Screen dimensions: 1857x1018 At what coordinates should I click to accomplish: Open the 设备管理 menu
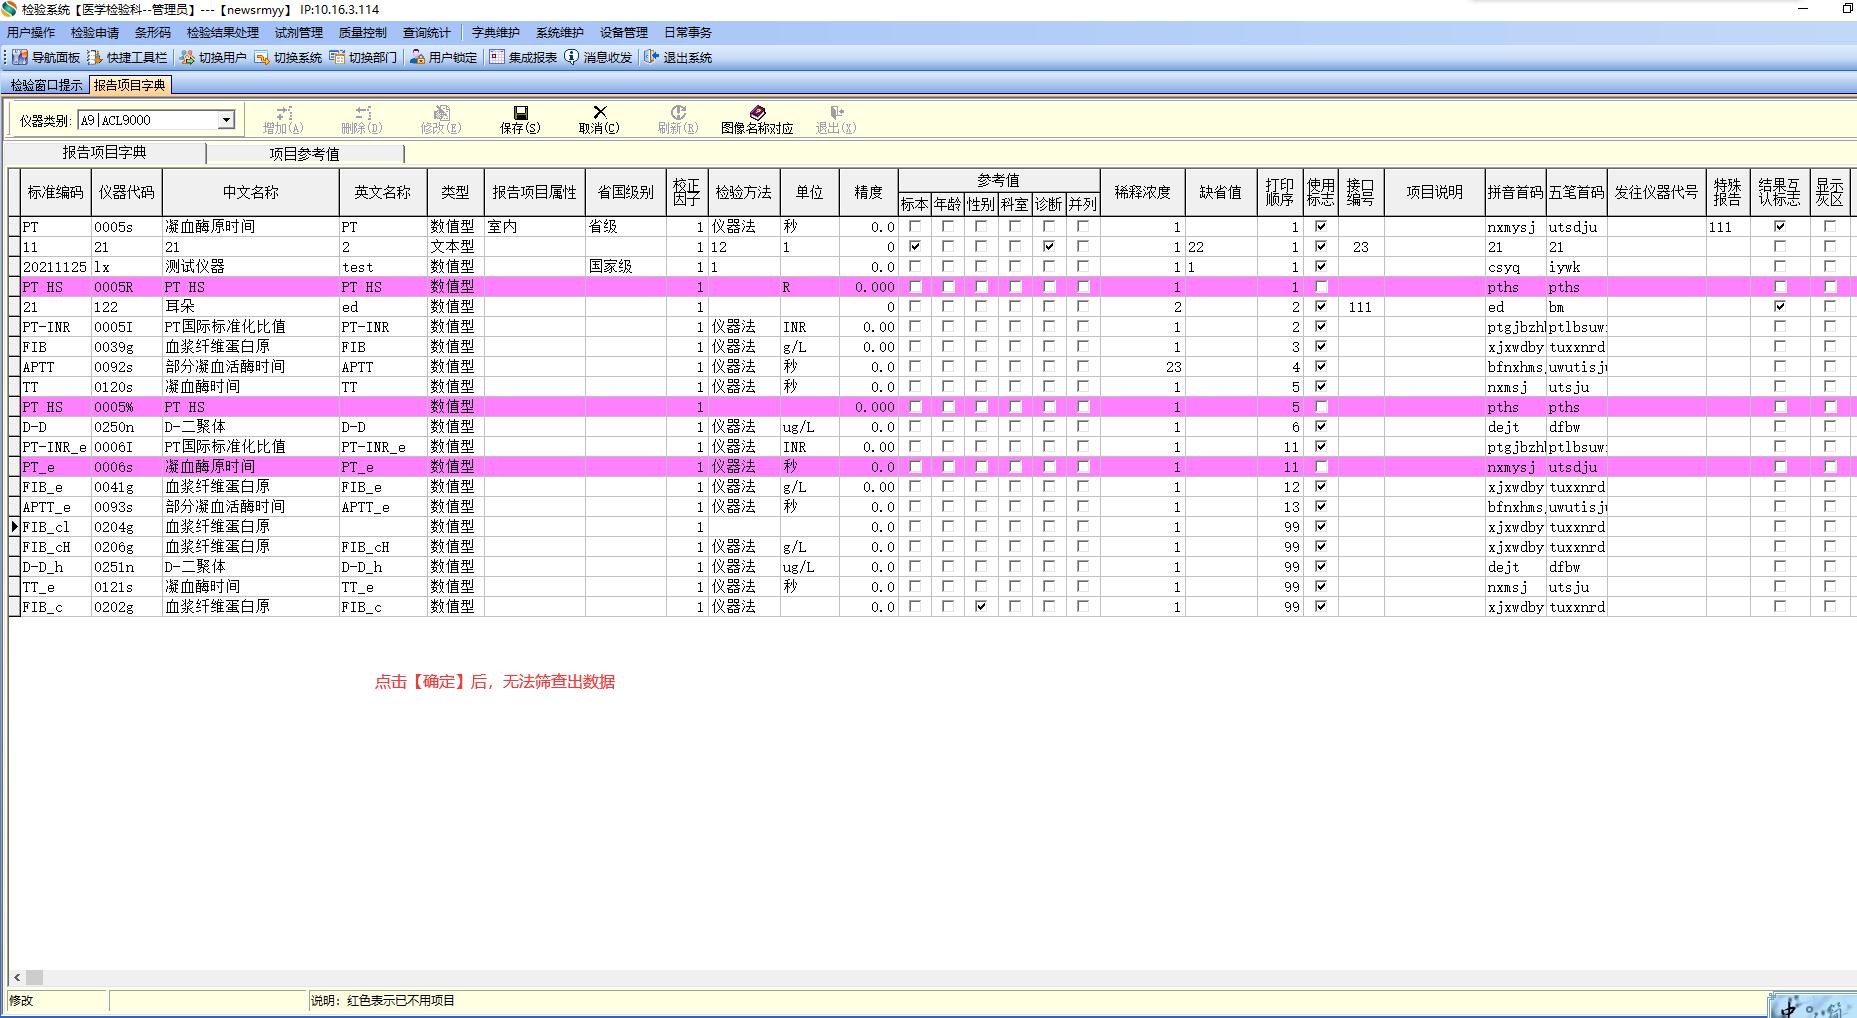pos(623,33)
